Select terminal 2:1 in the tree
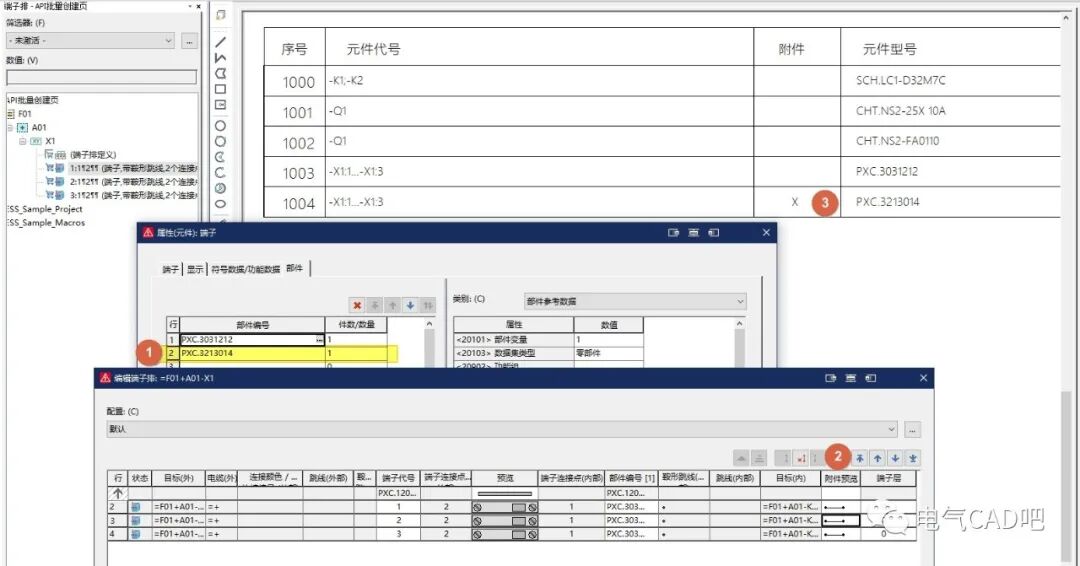 133,182
